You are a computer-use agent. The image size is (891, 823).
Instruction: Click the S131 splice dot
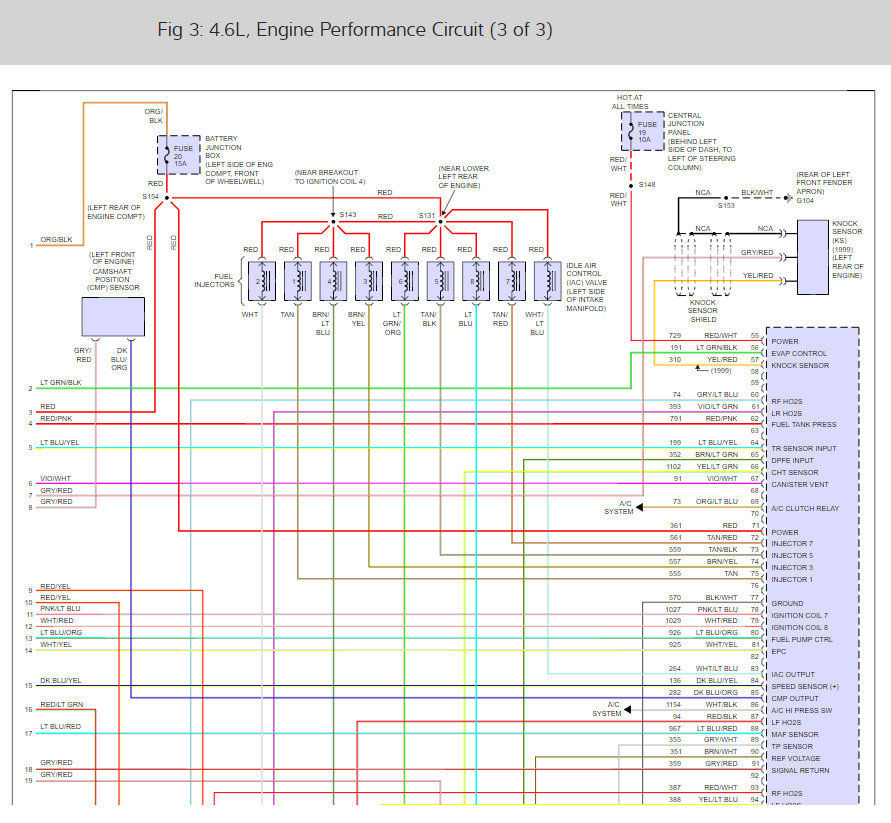[440, 222]
